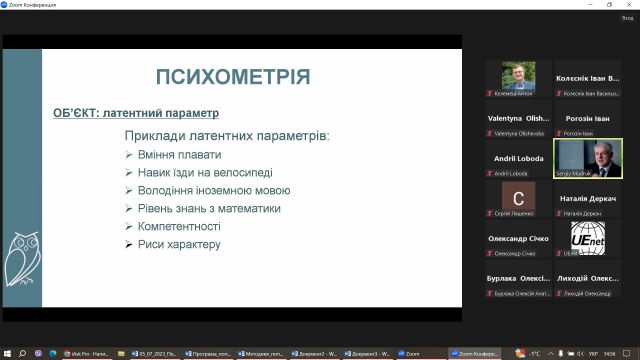Switch to the Chrome taskbar window
Screen dimensions: 640x360
click(86, 353)
